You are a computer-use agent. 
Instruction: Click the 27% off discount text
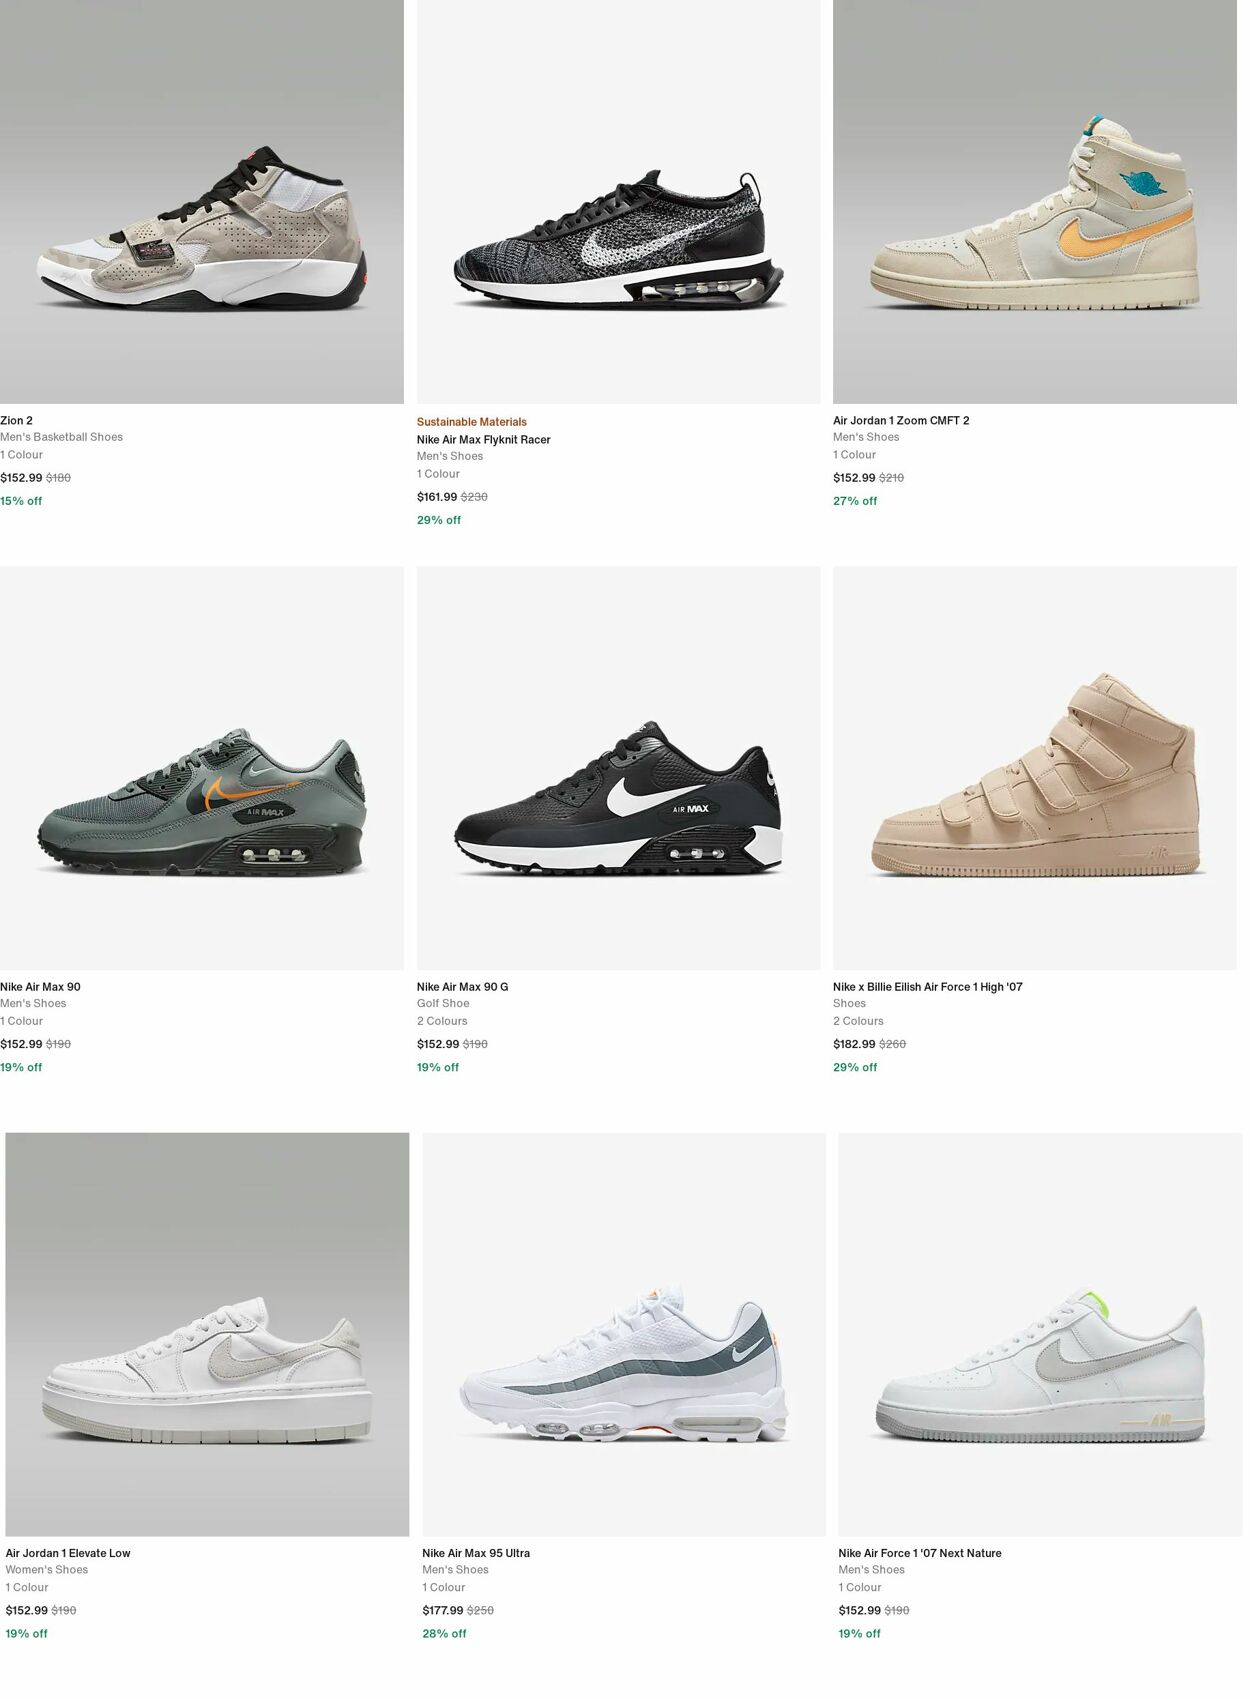[854, 500]
